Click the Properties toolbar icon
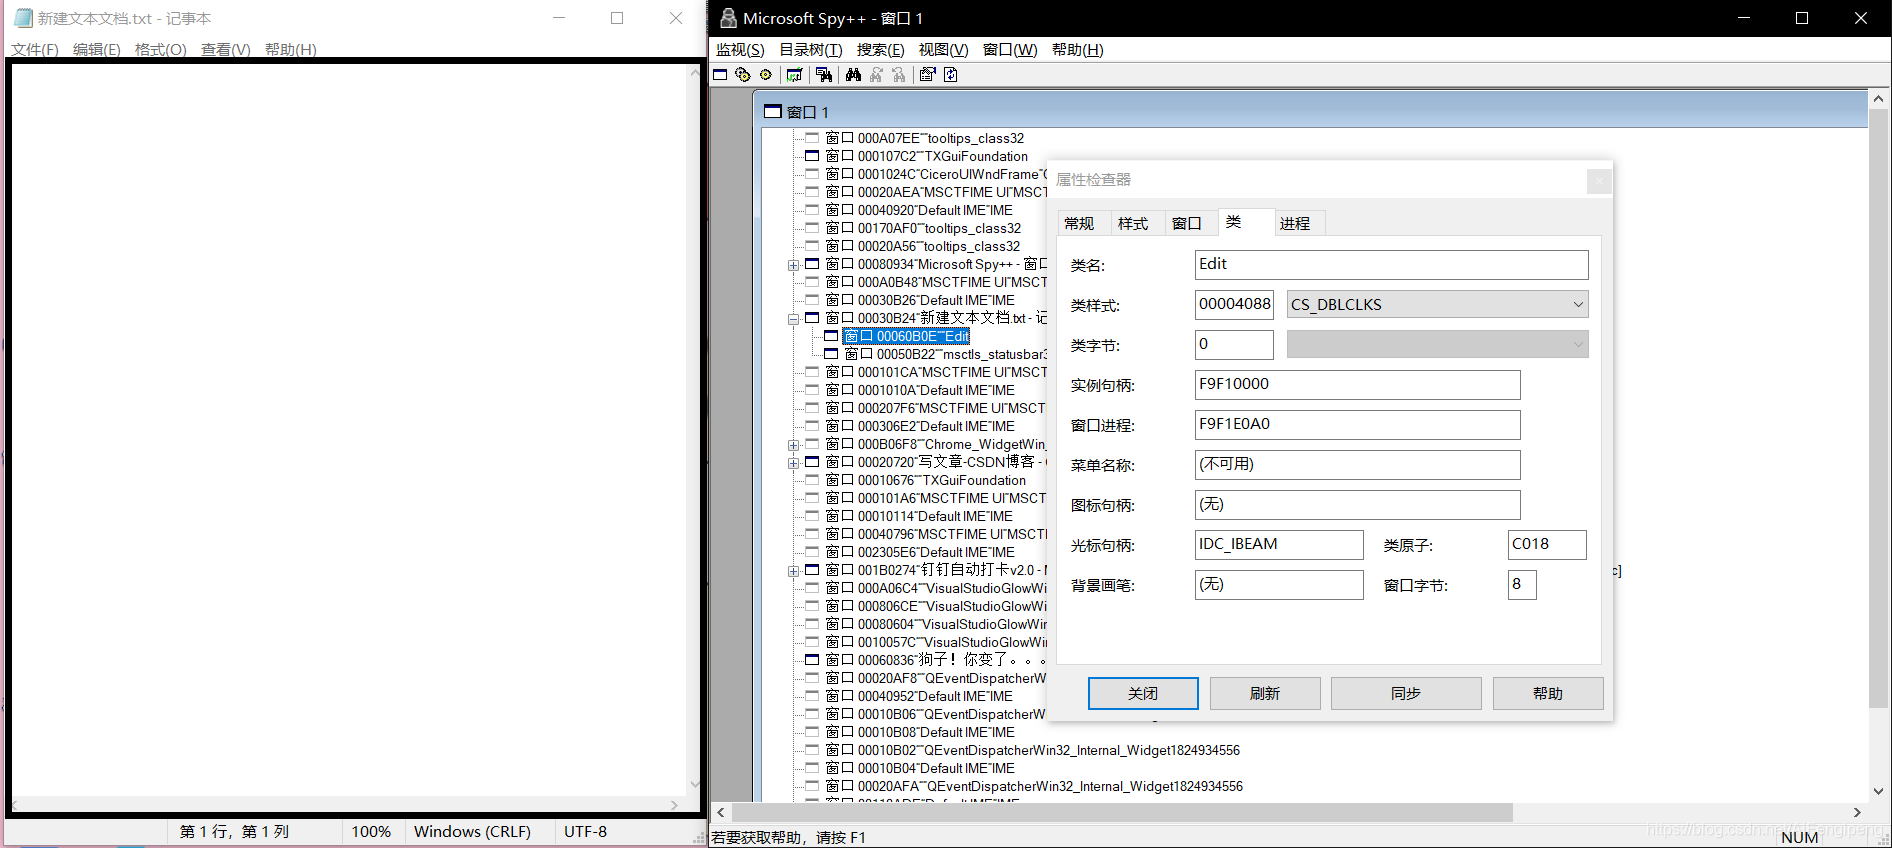Screen dimensions: 1892x848 pyautogui.click(x=928, y=75)
